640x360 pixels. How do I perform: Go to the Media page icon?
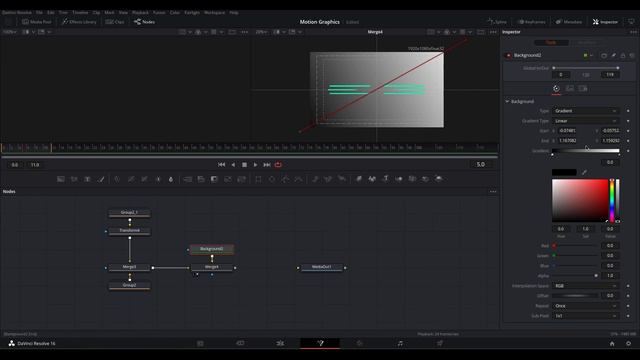click(x=200, y=344)
